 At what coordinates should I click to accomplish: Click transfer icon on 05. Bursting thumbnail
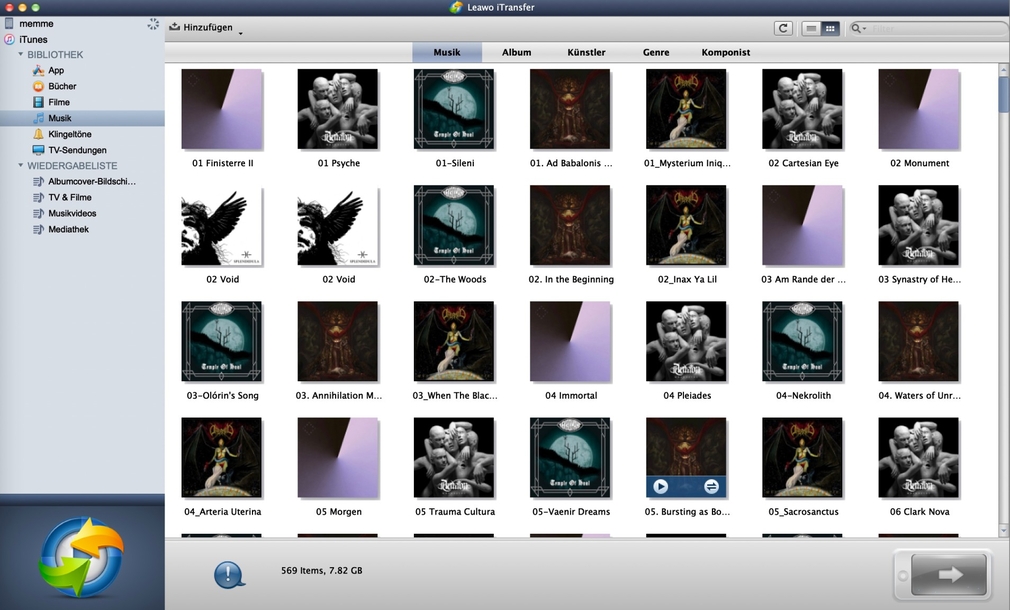(711, 486)
